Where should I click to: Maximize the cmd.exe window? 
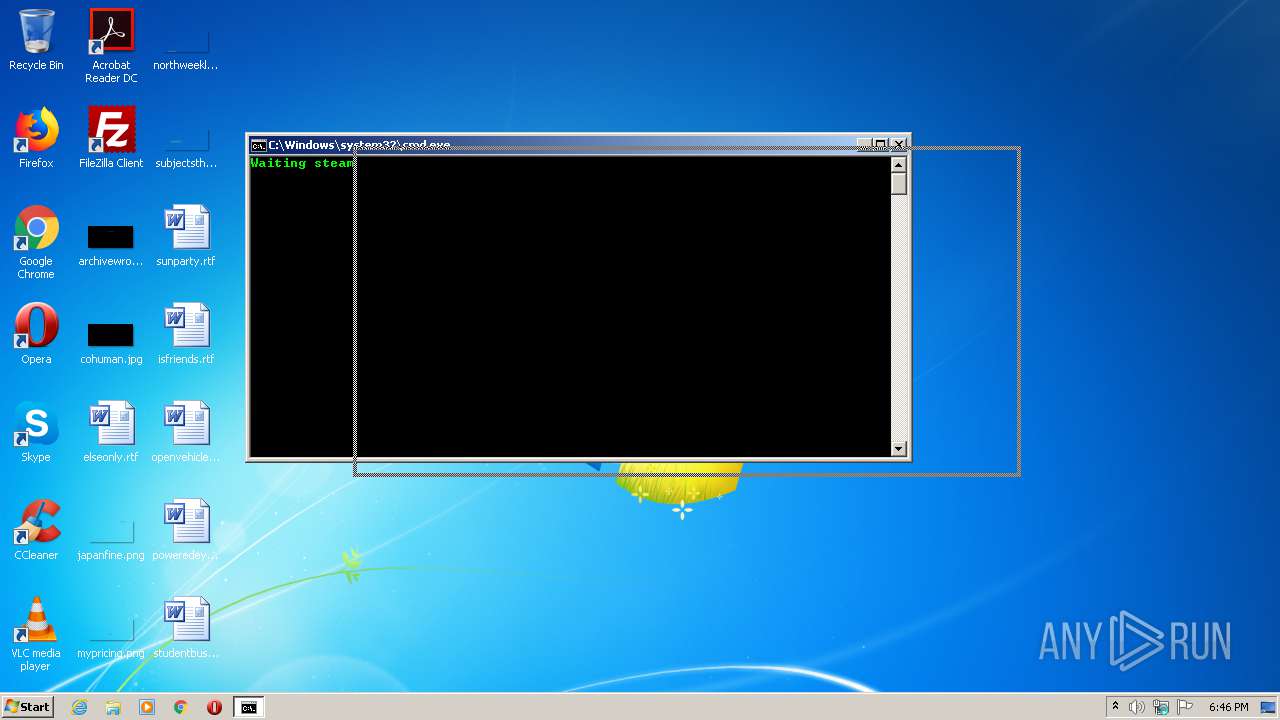[881, 144]
